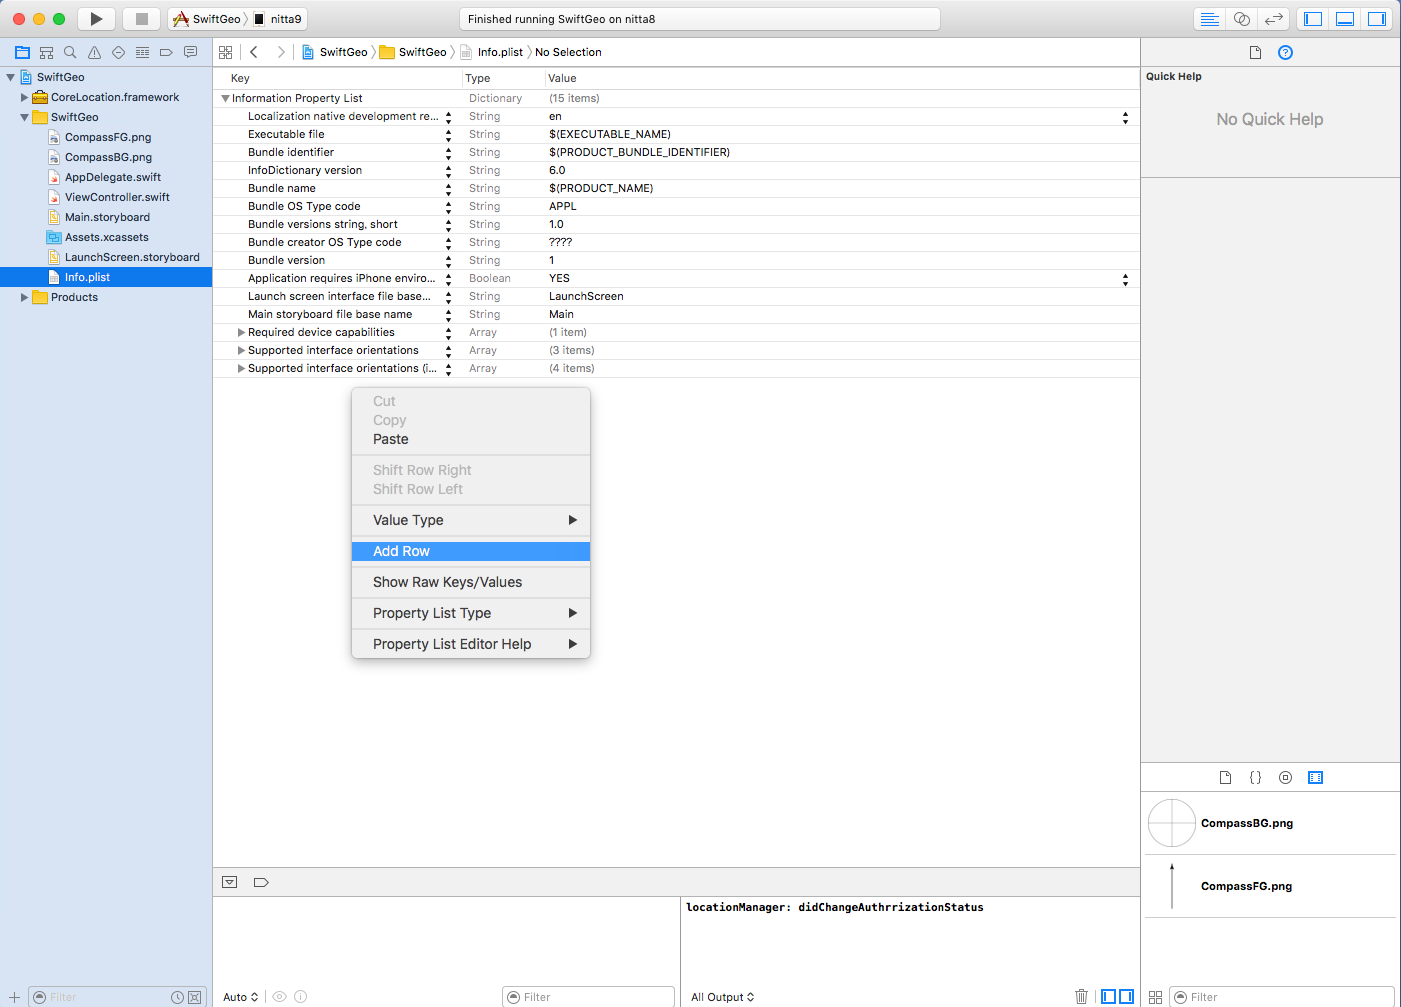Open ViewController.swift in the navigator
Image resolution: width=1401 pixels, height=1007 pixels.
117,197
